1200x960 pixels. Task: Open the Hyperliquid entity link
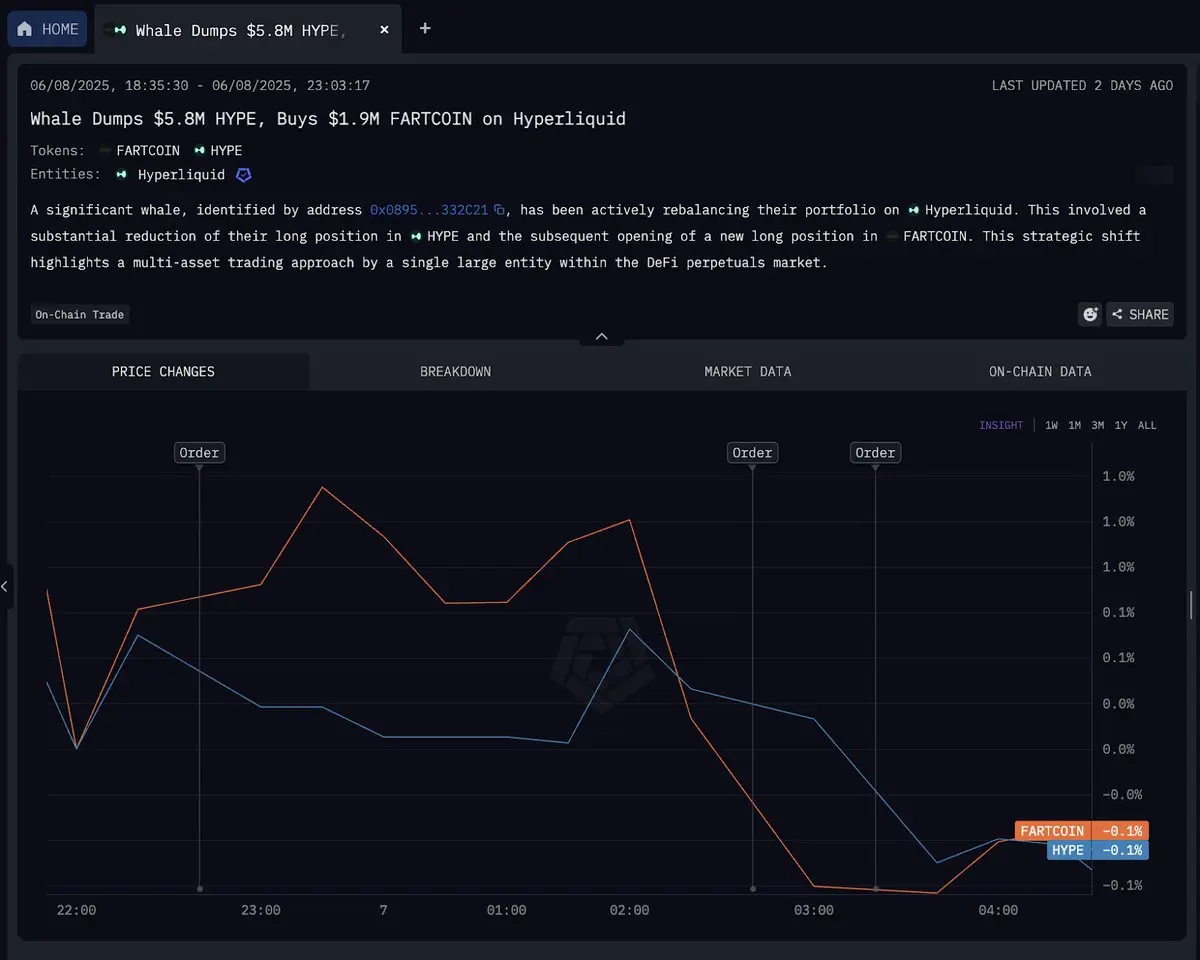pos(171,174)
